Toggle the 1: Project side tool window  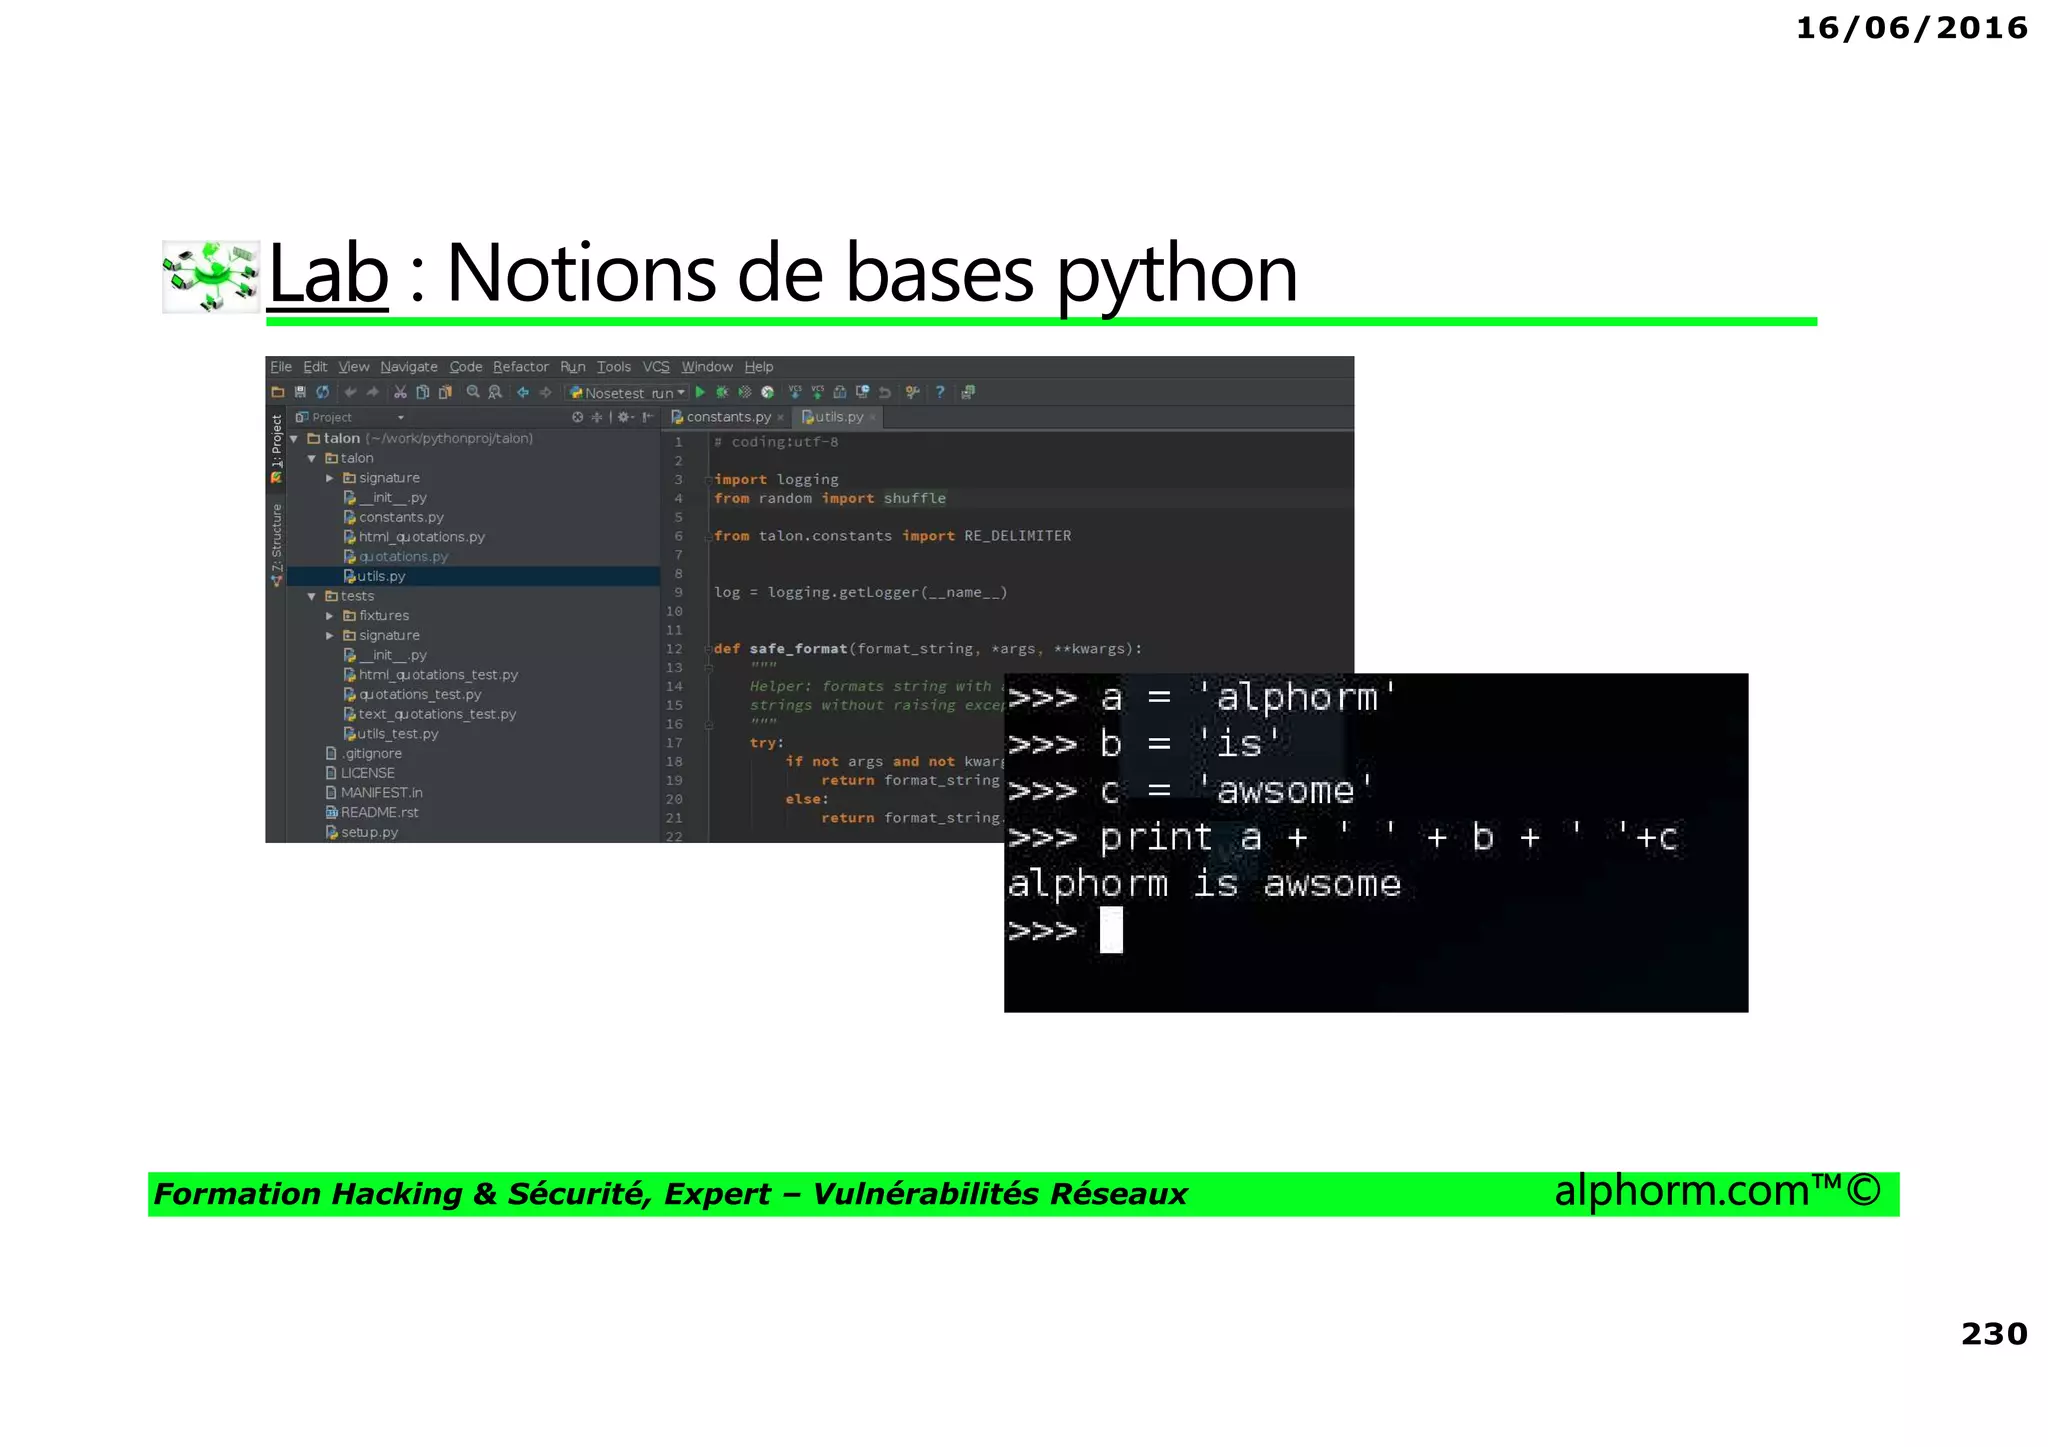point(277,448)
